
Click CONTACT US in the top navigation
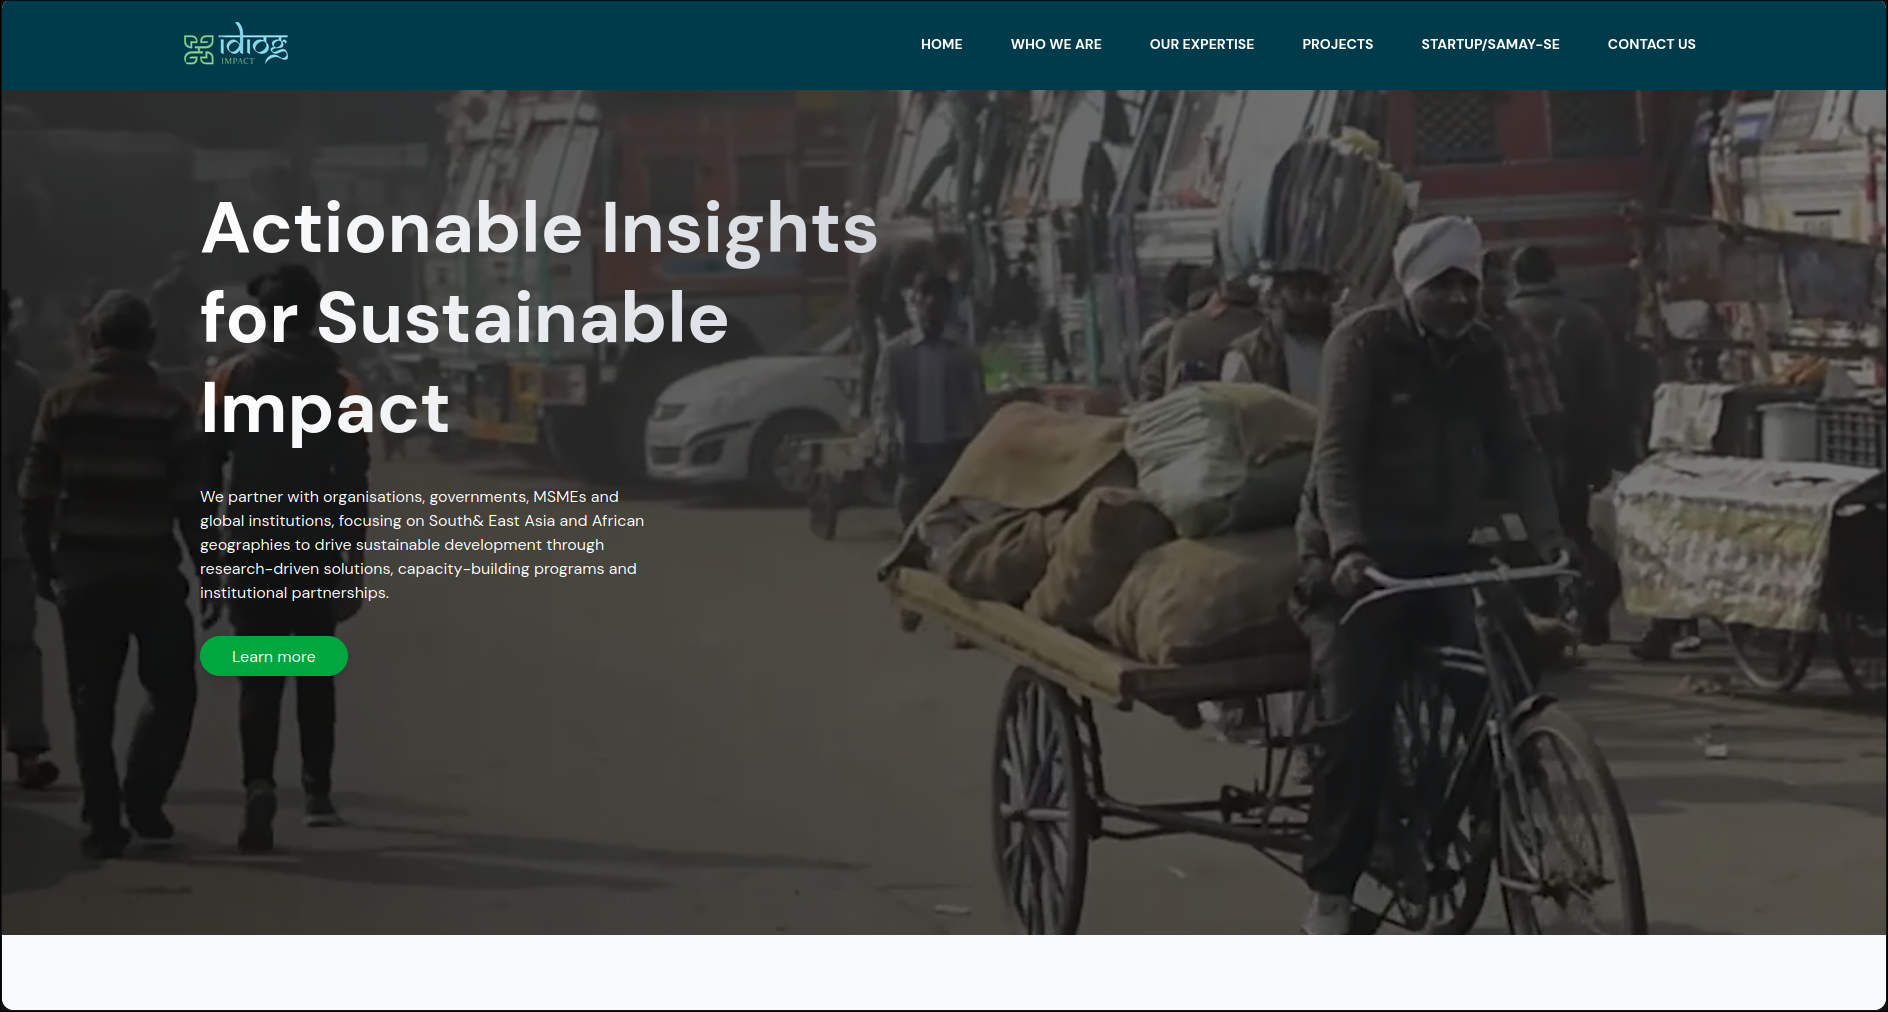1651,44
